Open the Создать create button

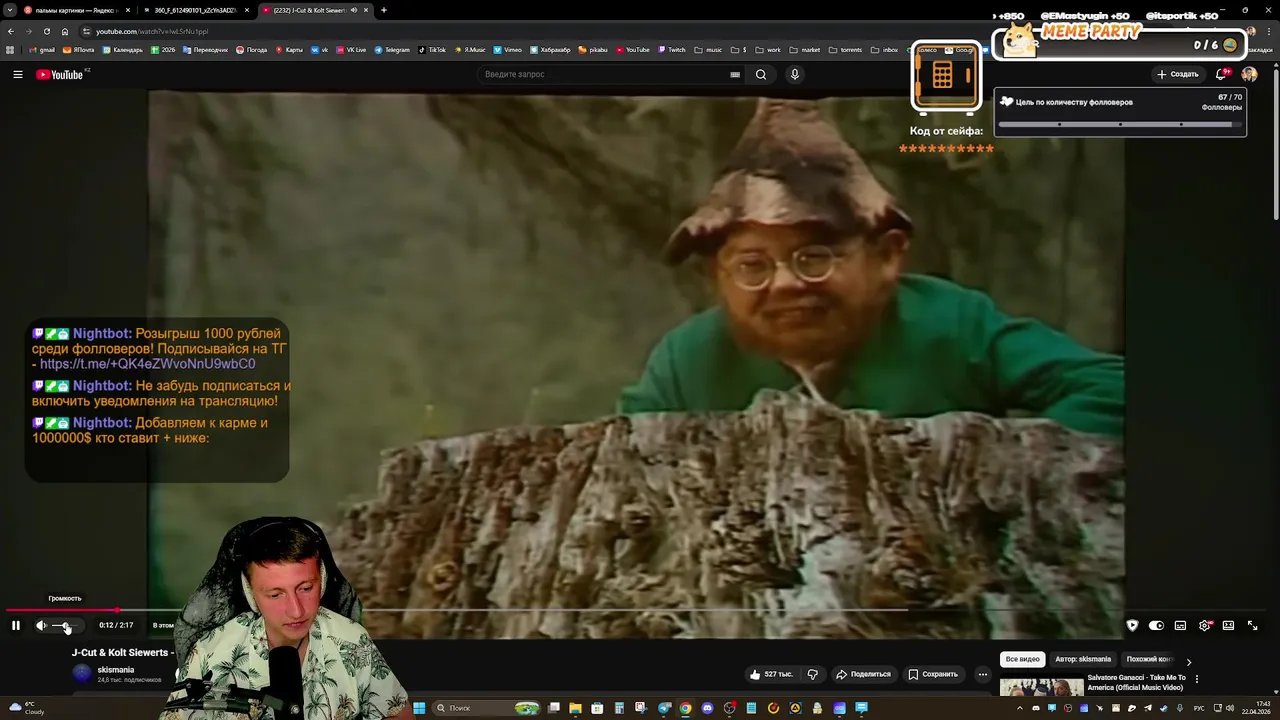click(x=1177, y=74)
